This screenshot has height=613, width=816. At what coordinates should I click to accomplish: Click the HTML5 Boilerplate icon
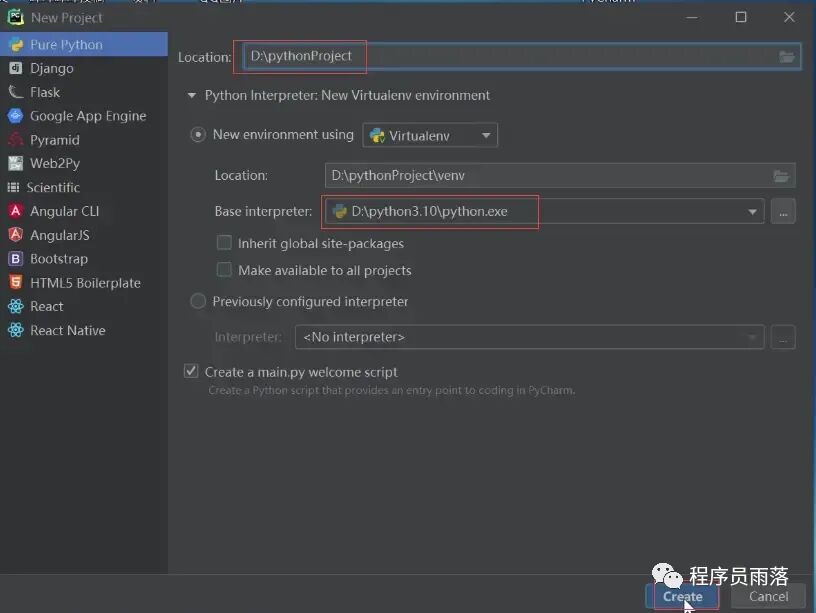[x=16, y=283]
